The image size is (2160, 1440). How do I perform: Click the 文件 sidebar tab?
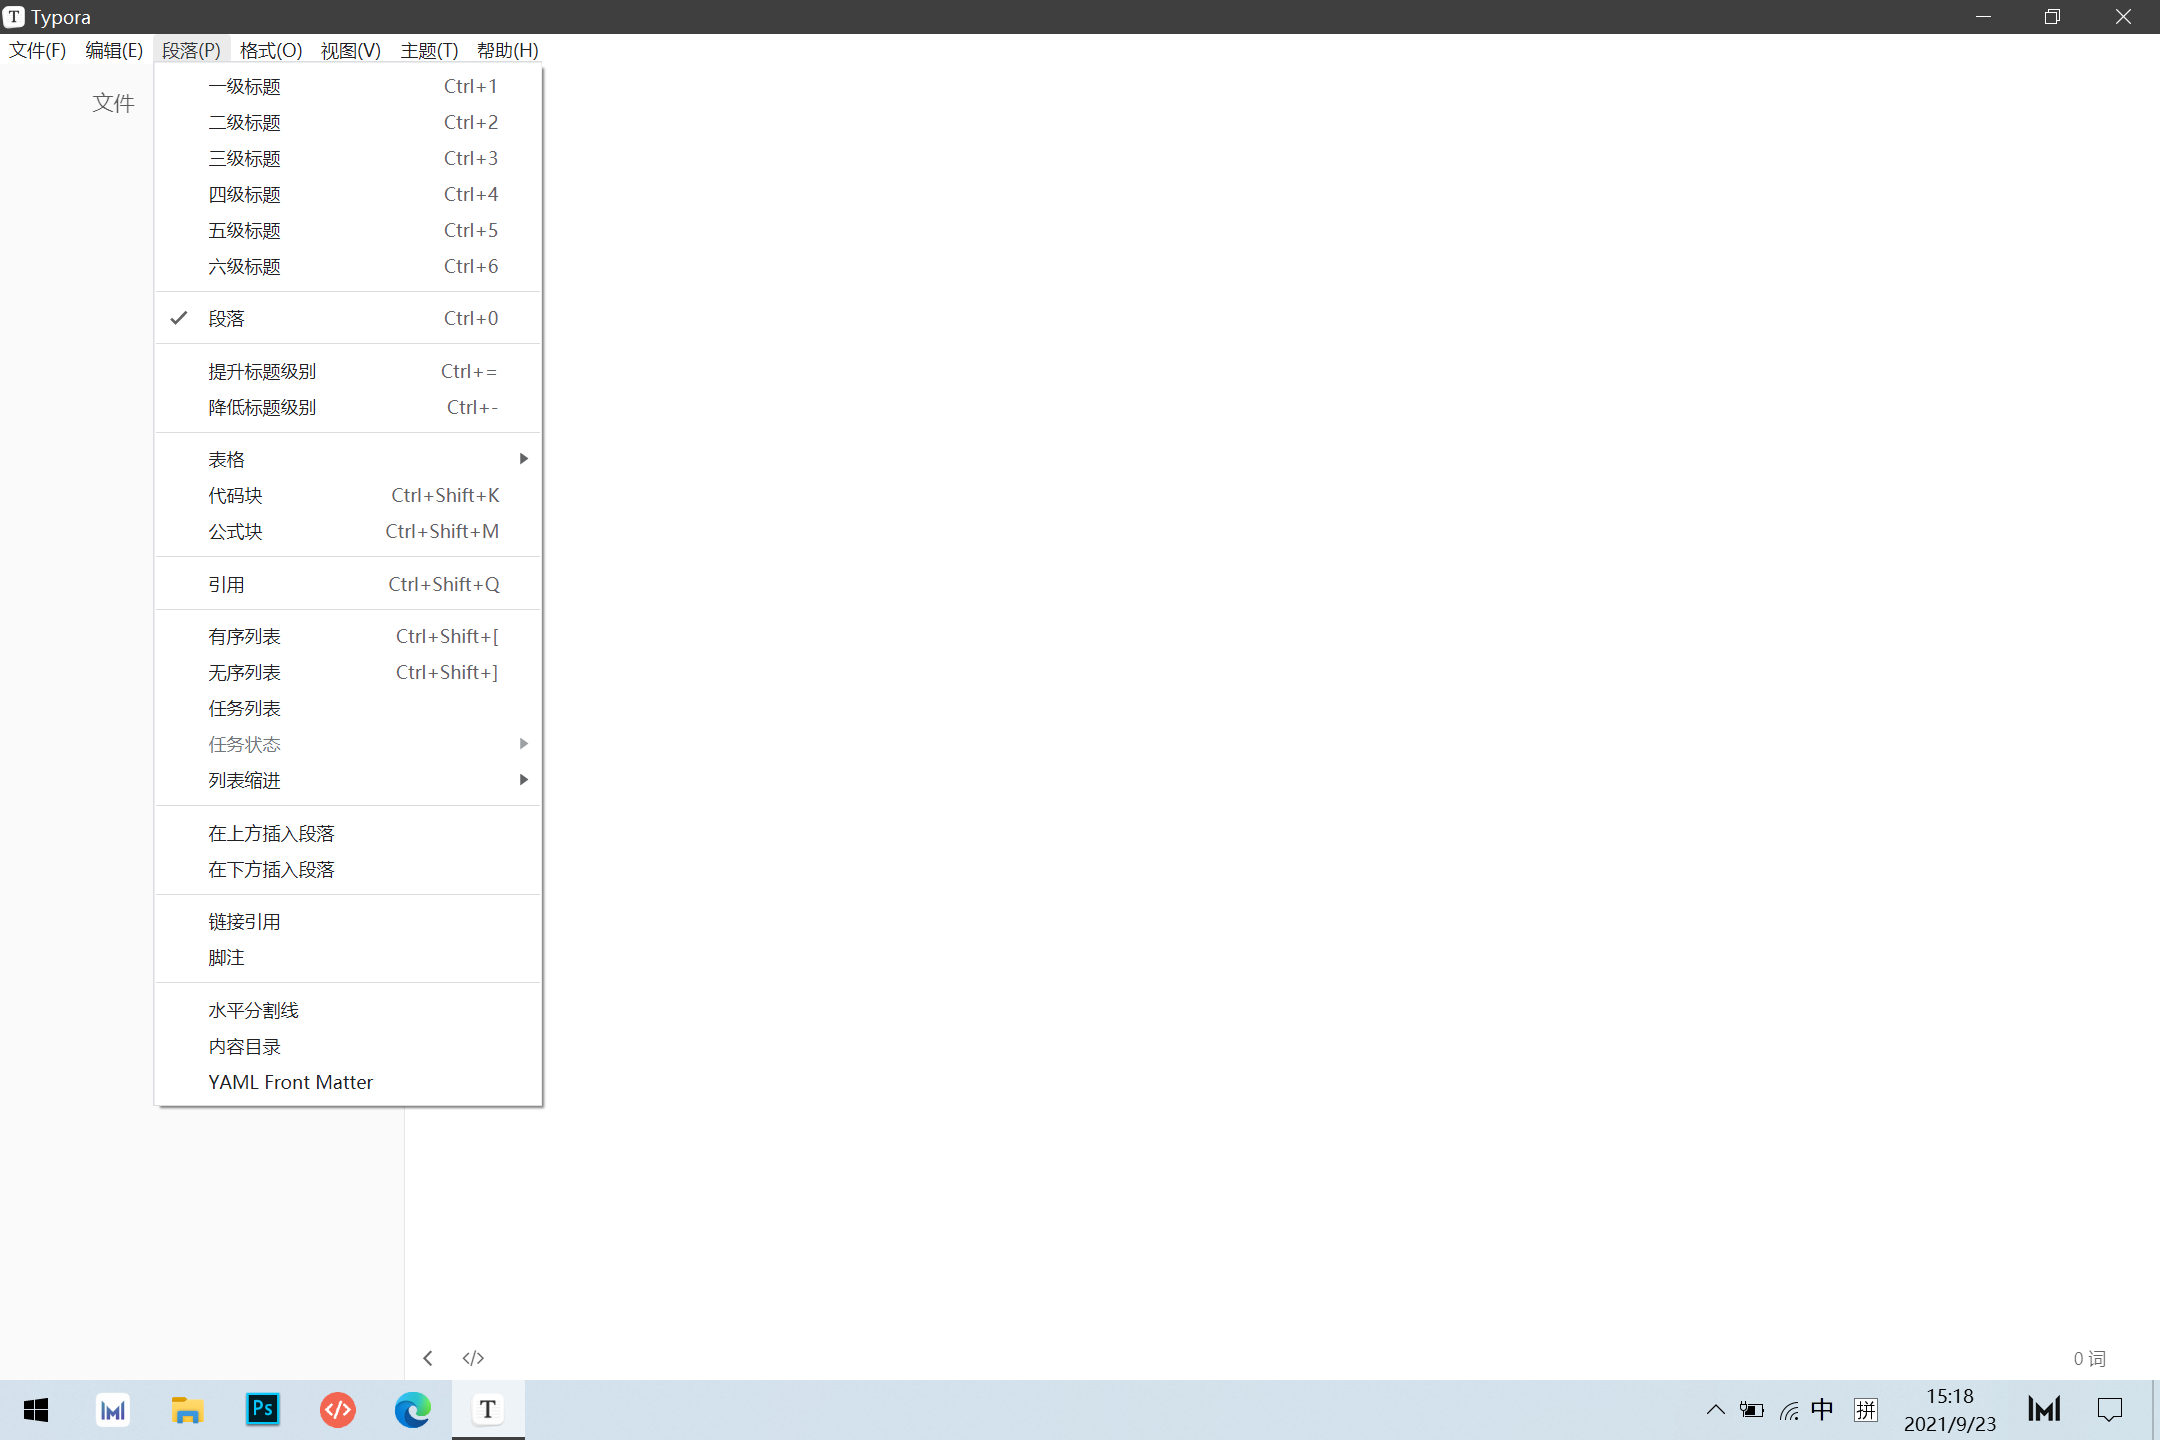coord(113,103)
